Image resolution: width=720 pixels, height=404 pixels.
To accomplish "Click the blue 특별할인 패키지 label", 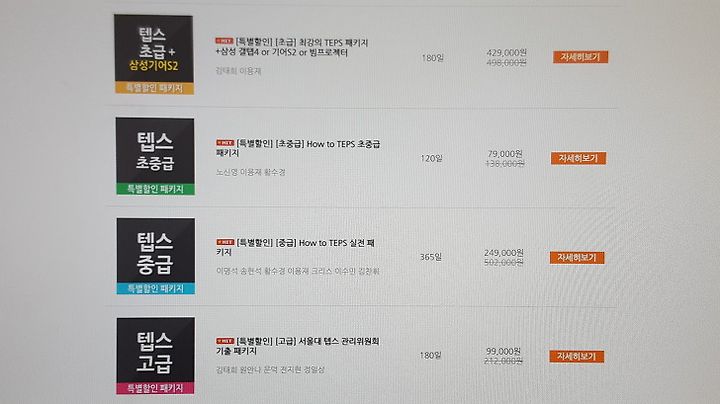I will 156,288.
